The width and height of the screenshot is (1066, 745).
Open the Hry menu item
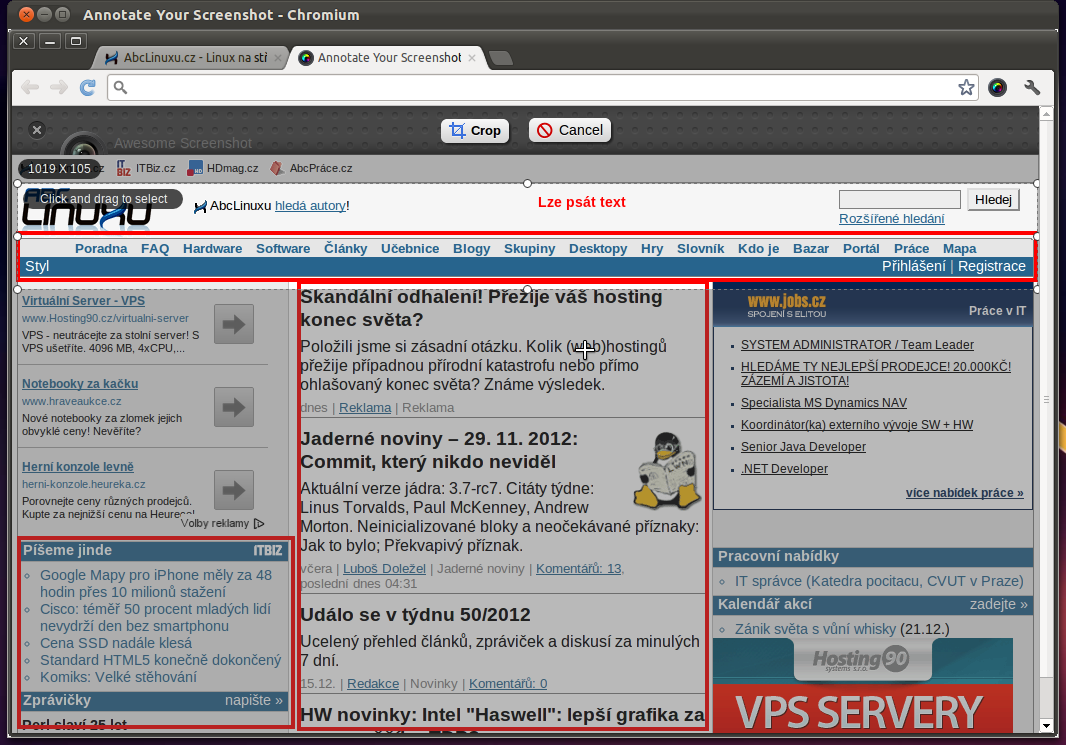[x=652, y=249]
